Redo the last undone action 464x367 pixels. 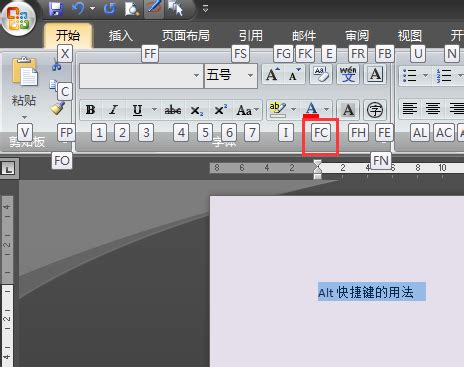click(x=110, y=9)
